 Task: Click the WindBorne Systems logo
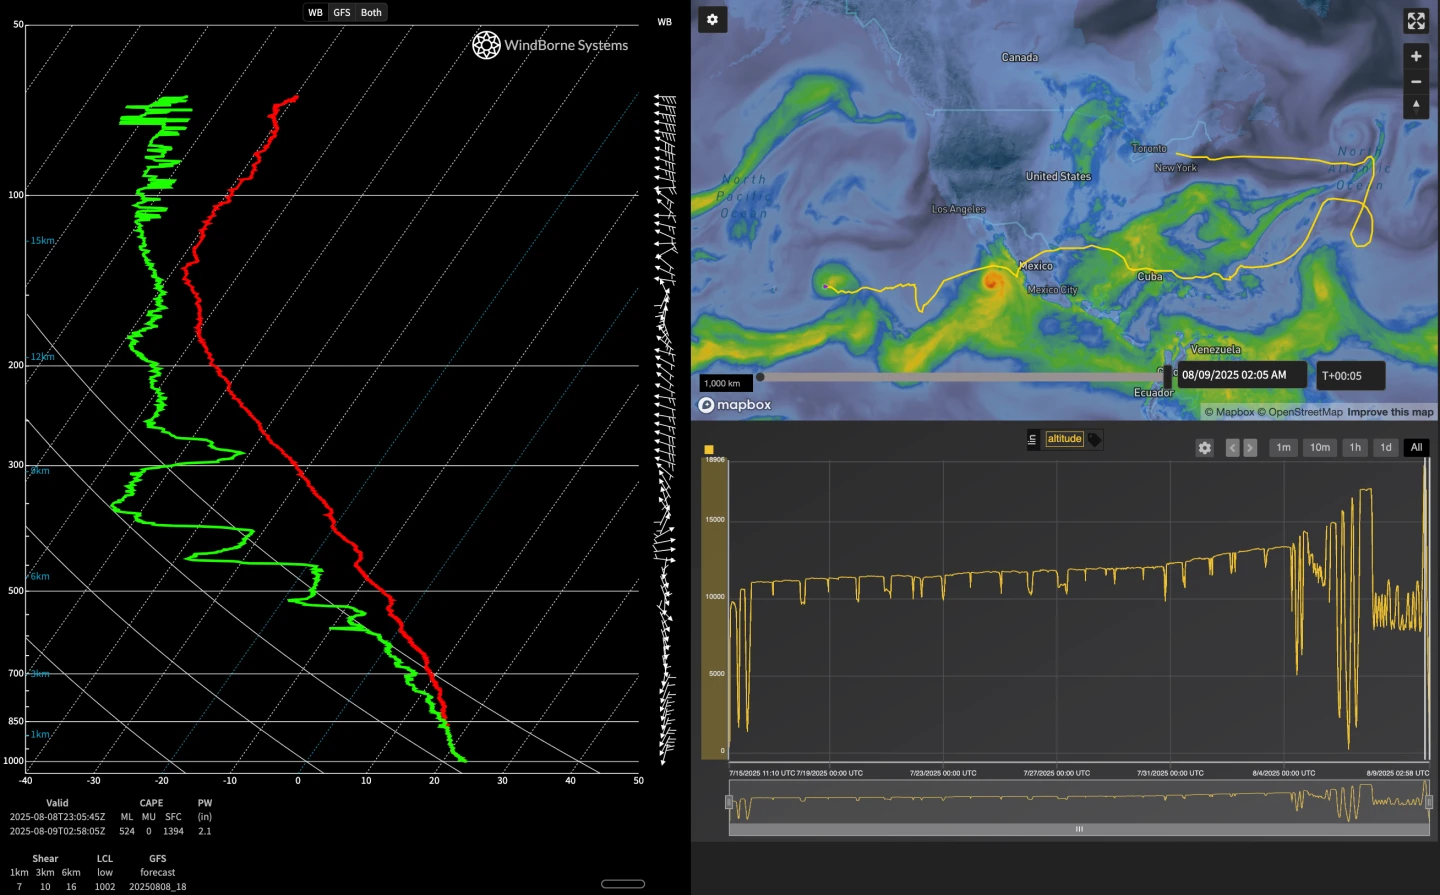(550, 45)
